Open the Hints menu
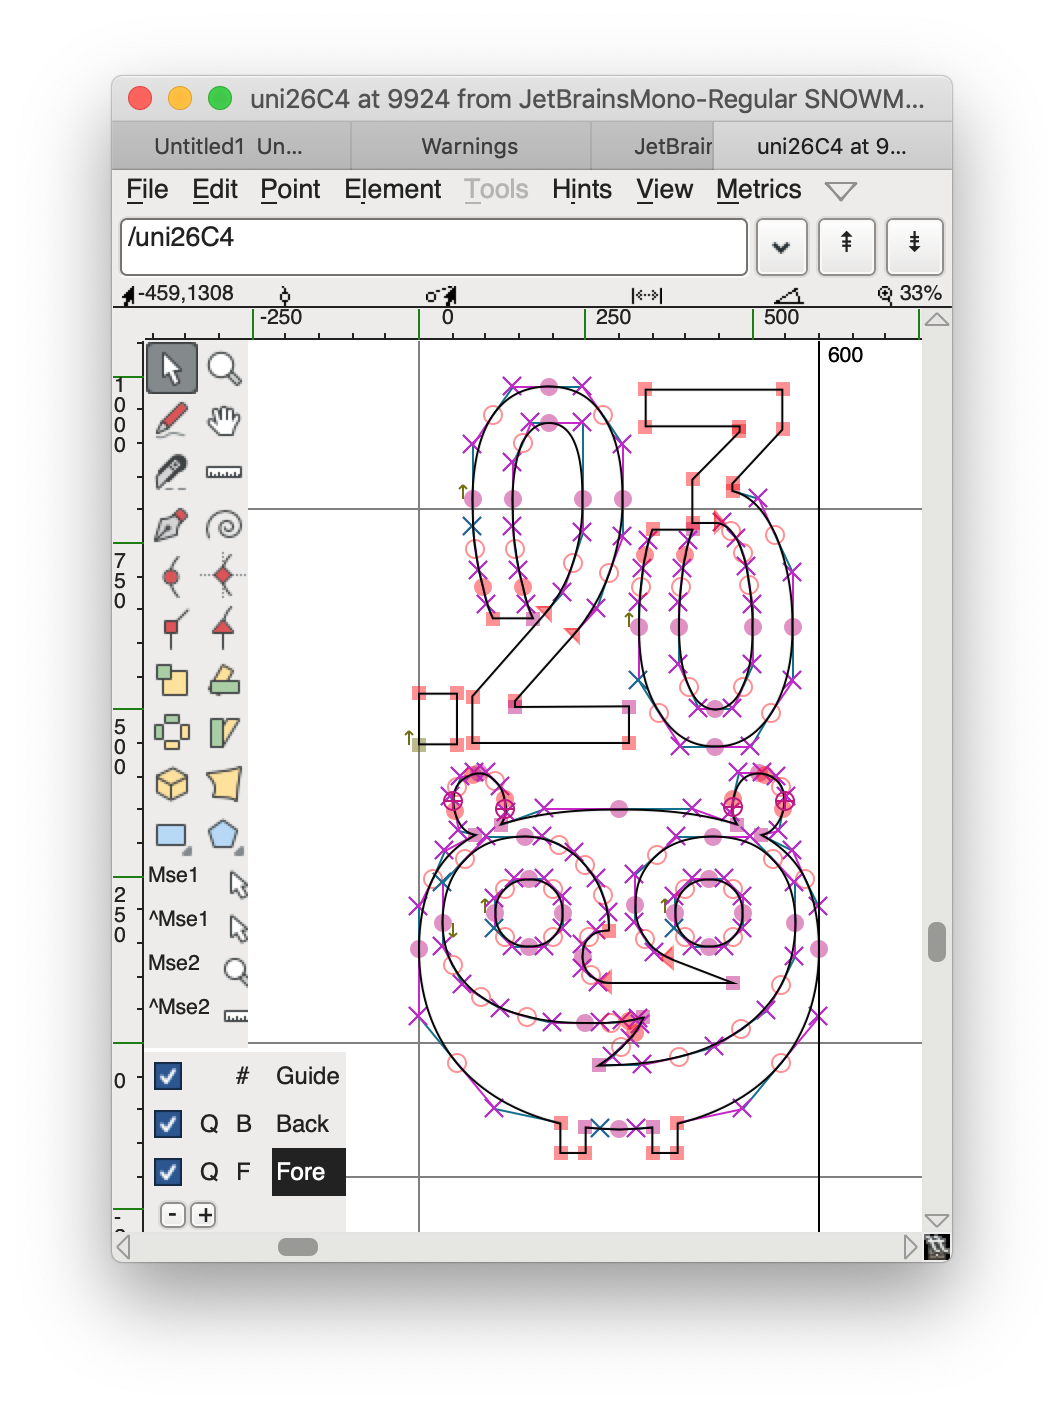This screenshot has width=1064, height=1410. point(582,190)
